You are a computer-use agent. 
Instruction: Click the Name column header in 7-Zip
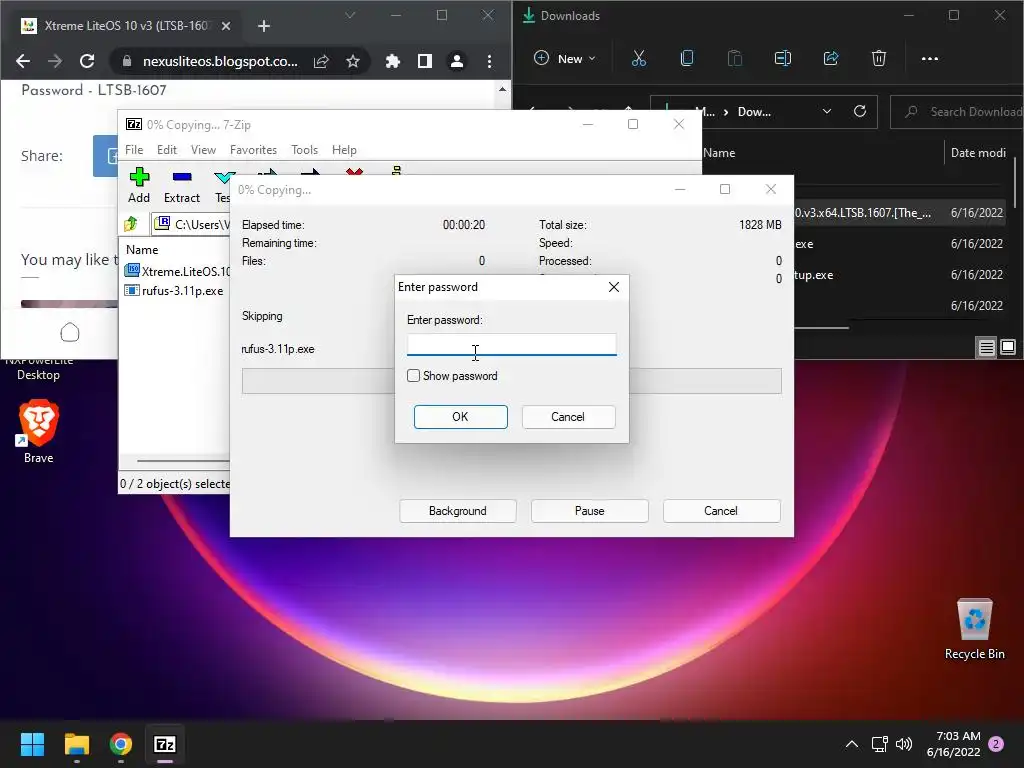[x=142, y=249]
